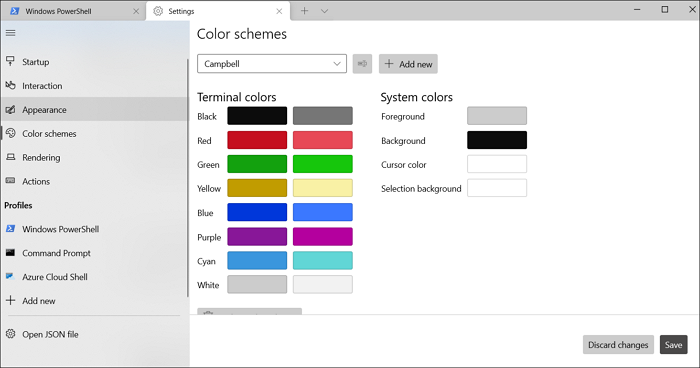Click the Rendering monitor icon
This screenshot has width=700, height=368.
[x=10, y=157]
